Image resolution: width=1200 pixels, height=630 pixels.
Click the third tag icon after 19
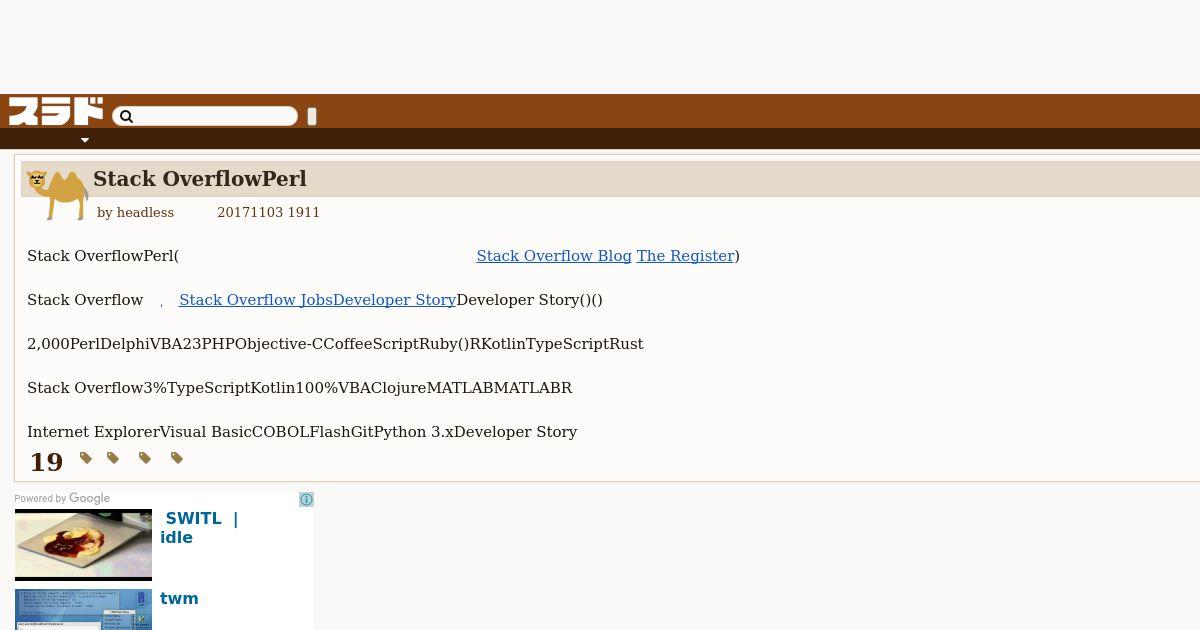click(x=145, y=458)
